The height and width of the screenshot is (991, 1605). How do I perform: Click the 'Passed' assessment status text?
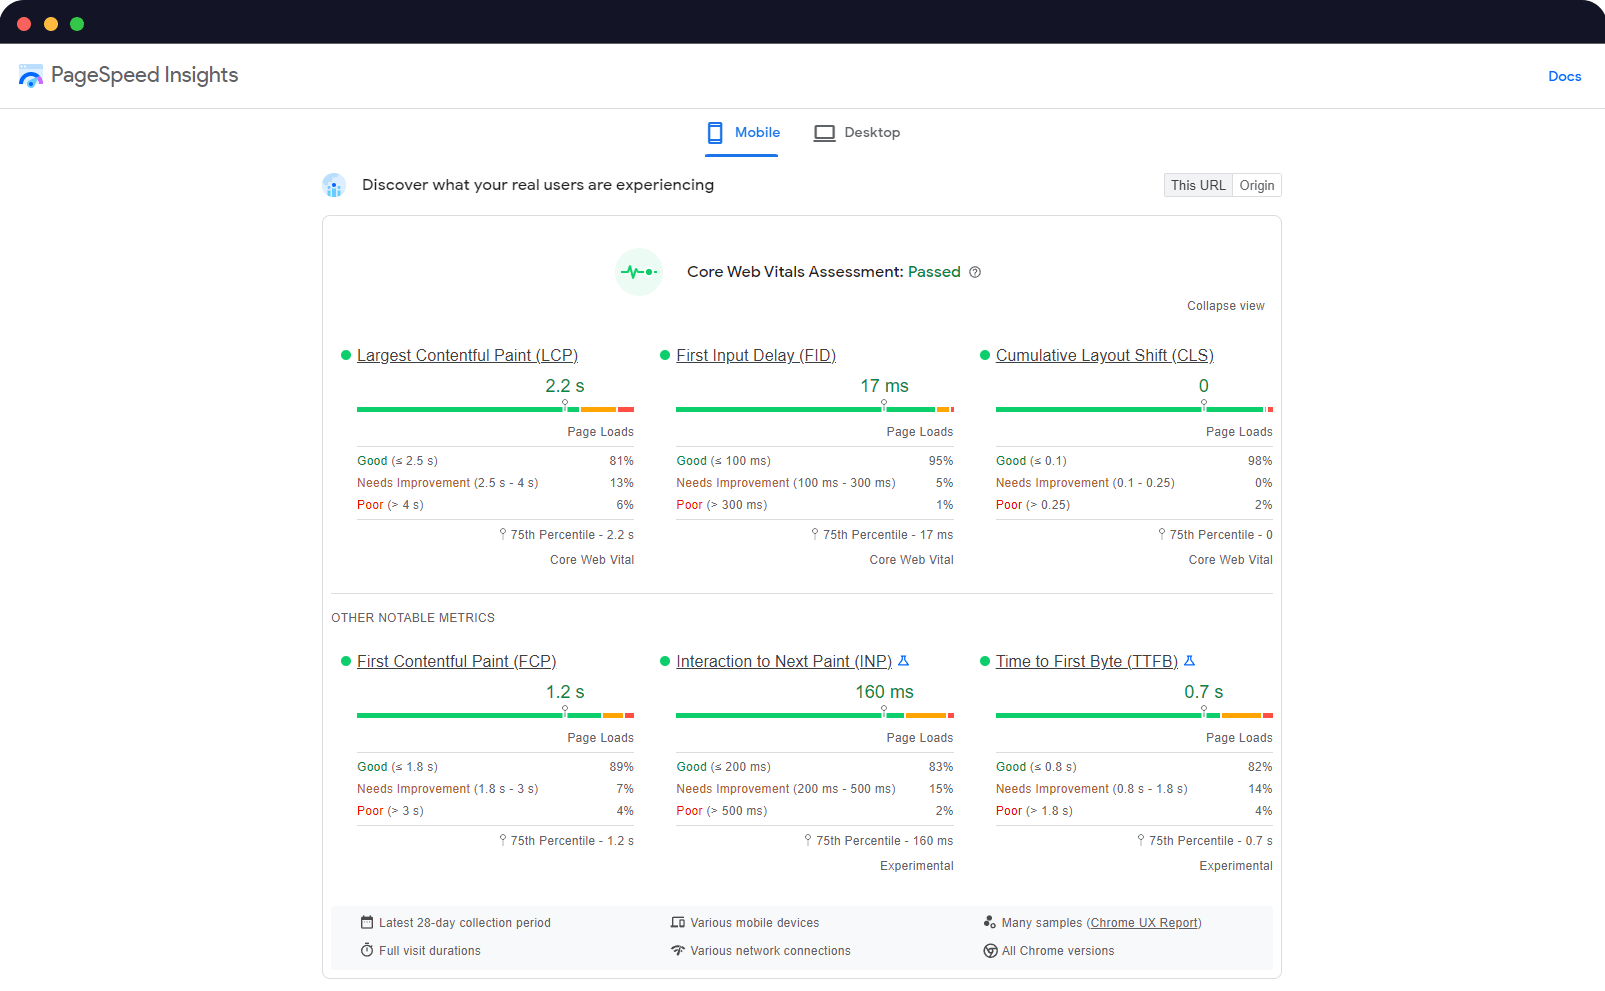[934, 272]
